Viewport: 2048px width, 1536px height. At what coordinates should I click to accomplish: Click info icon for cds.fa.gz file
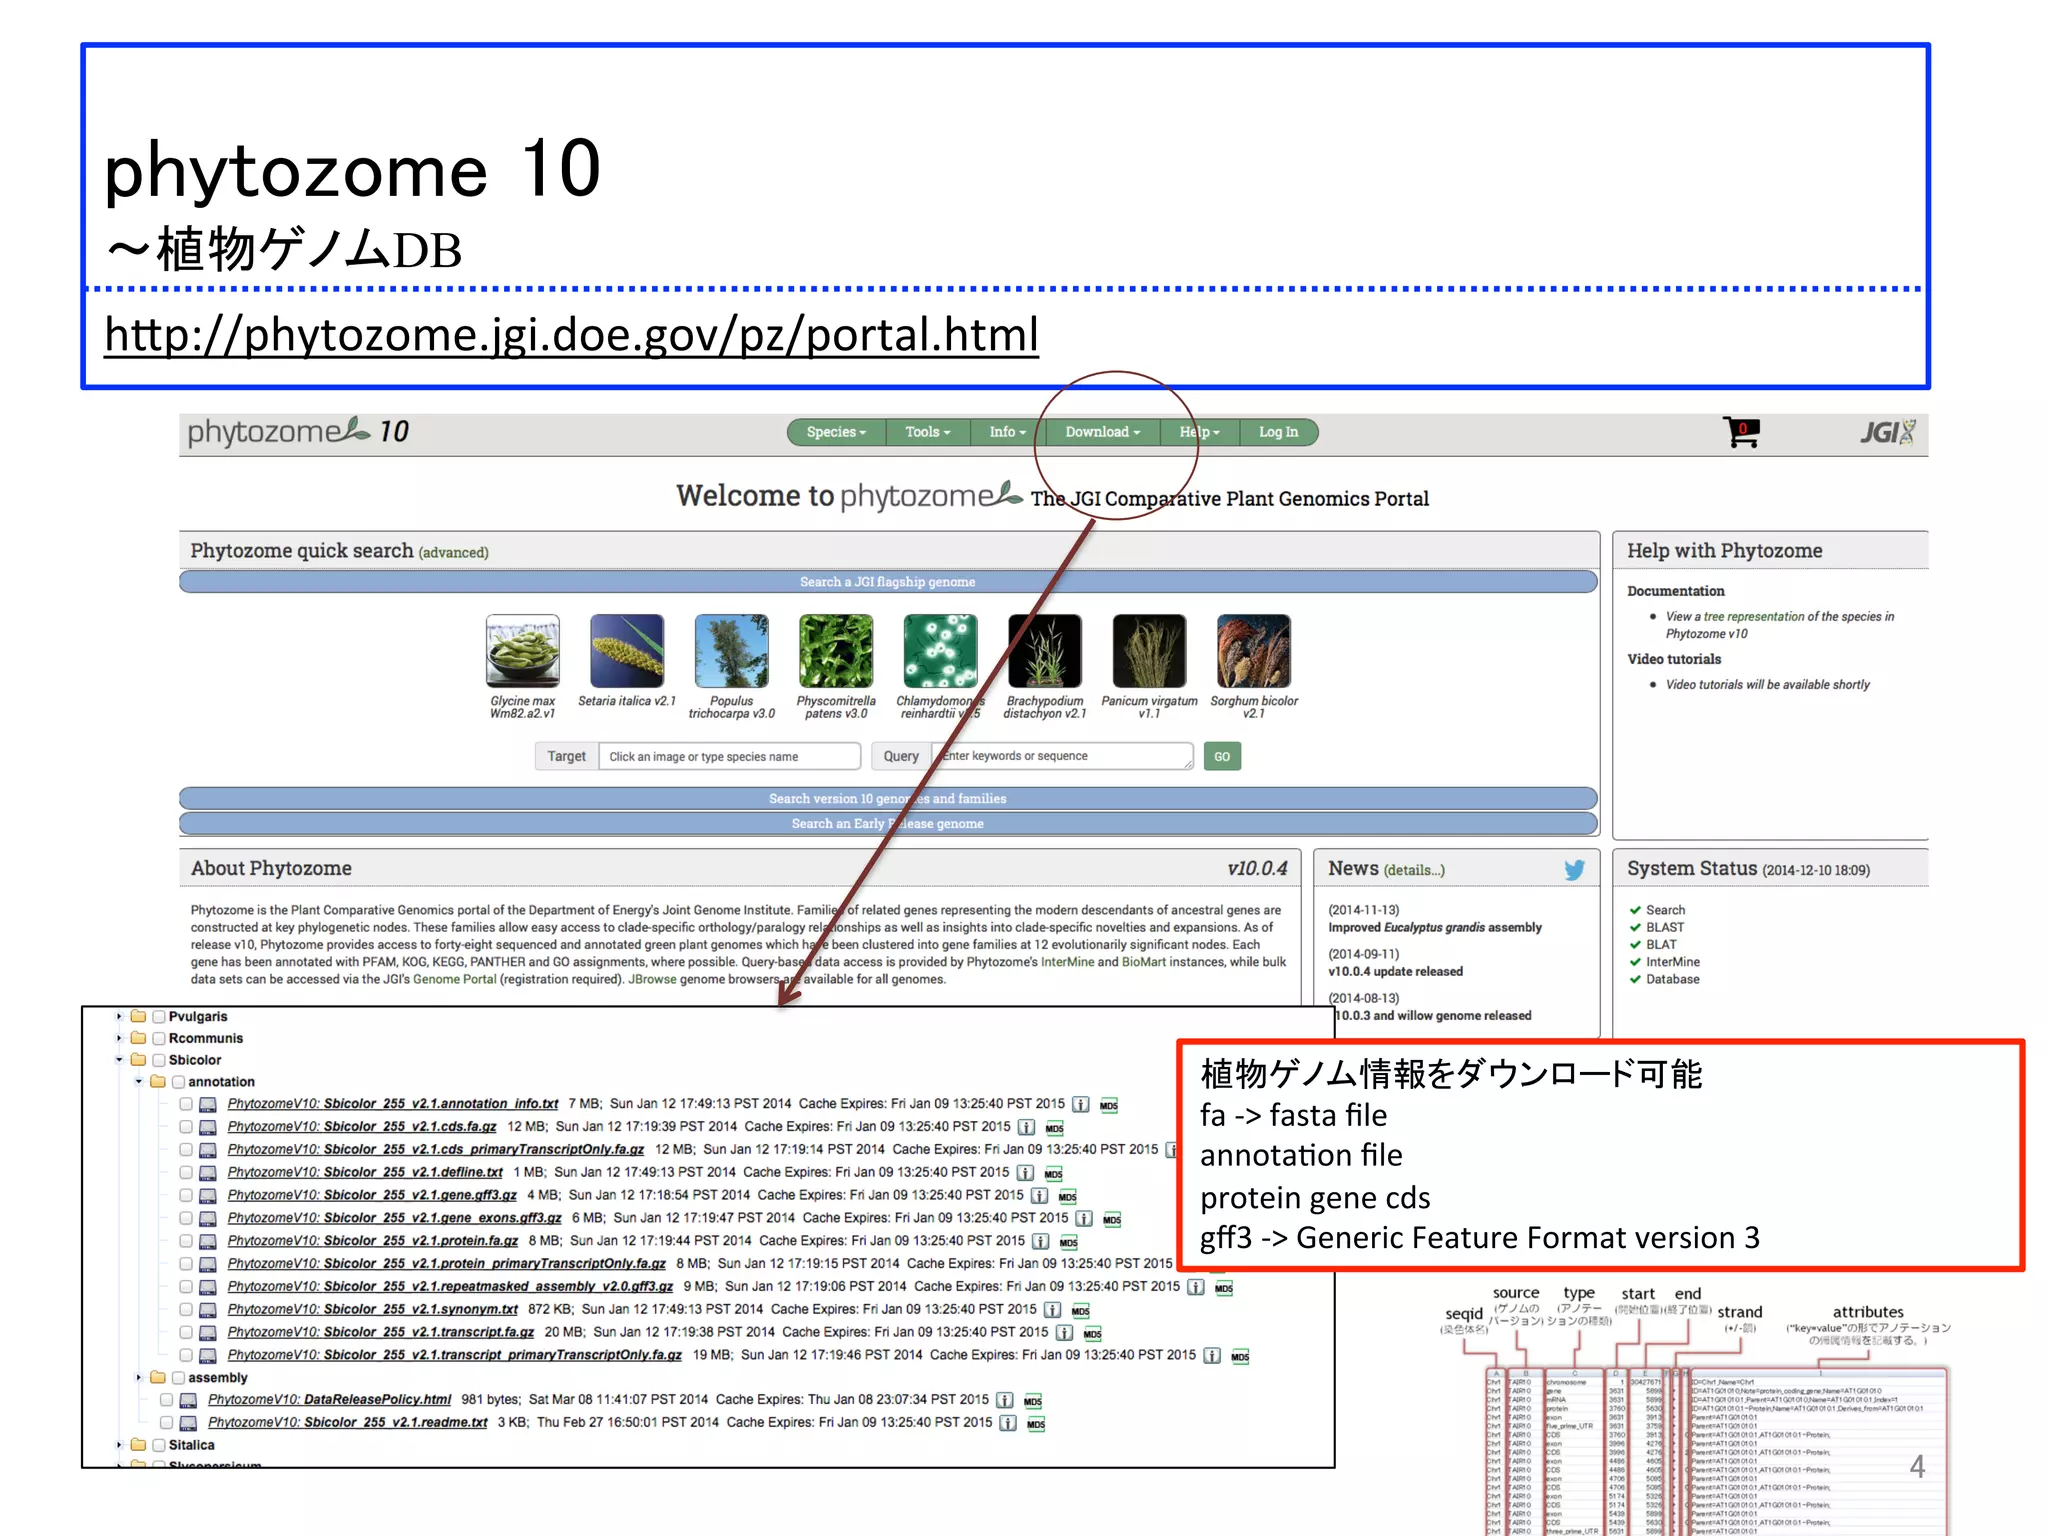(x=1027, y=1127)
